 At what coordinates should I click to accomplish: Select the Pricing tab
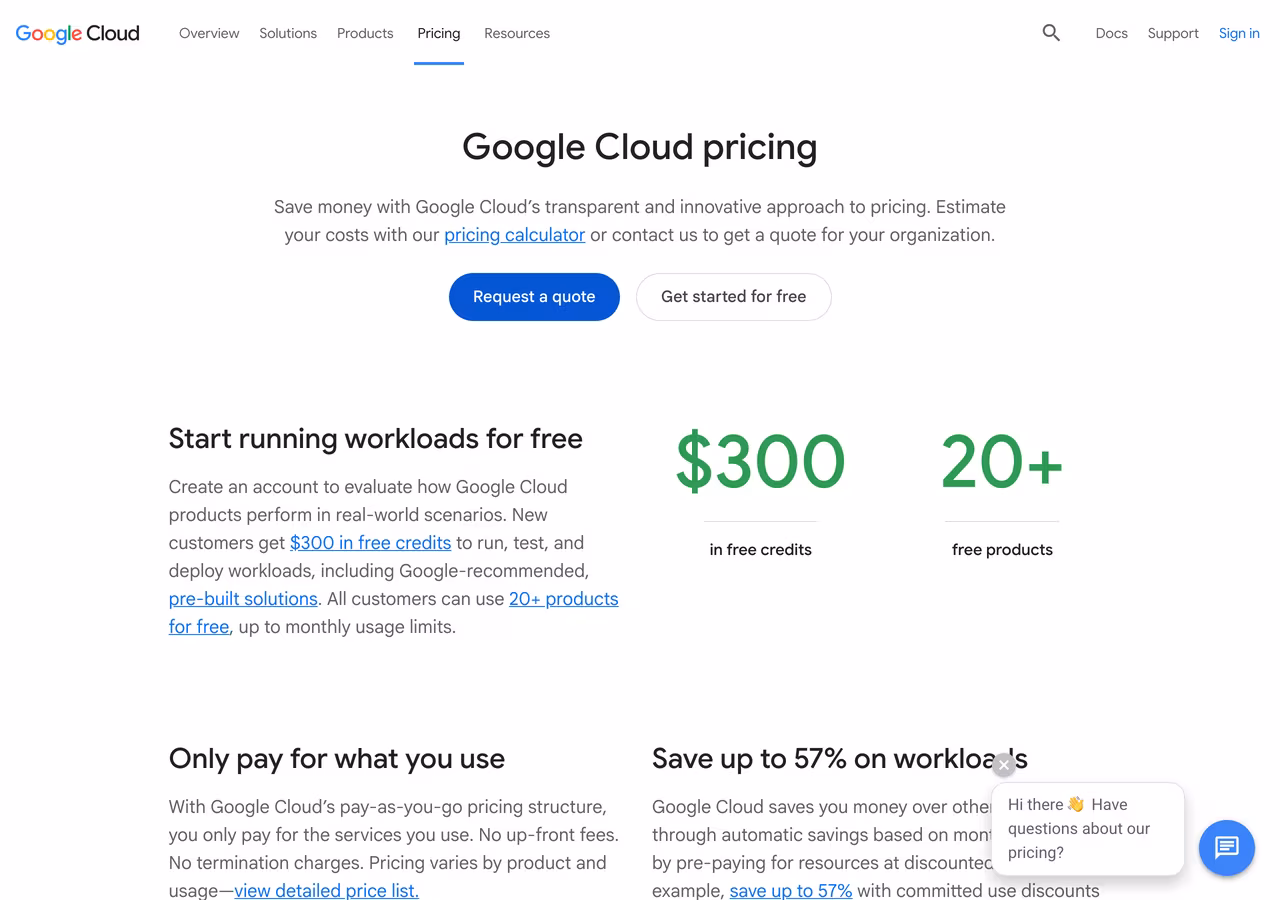(439, 33)
